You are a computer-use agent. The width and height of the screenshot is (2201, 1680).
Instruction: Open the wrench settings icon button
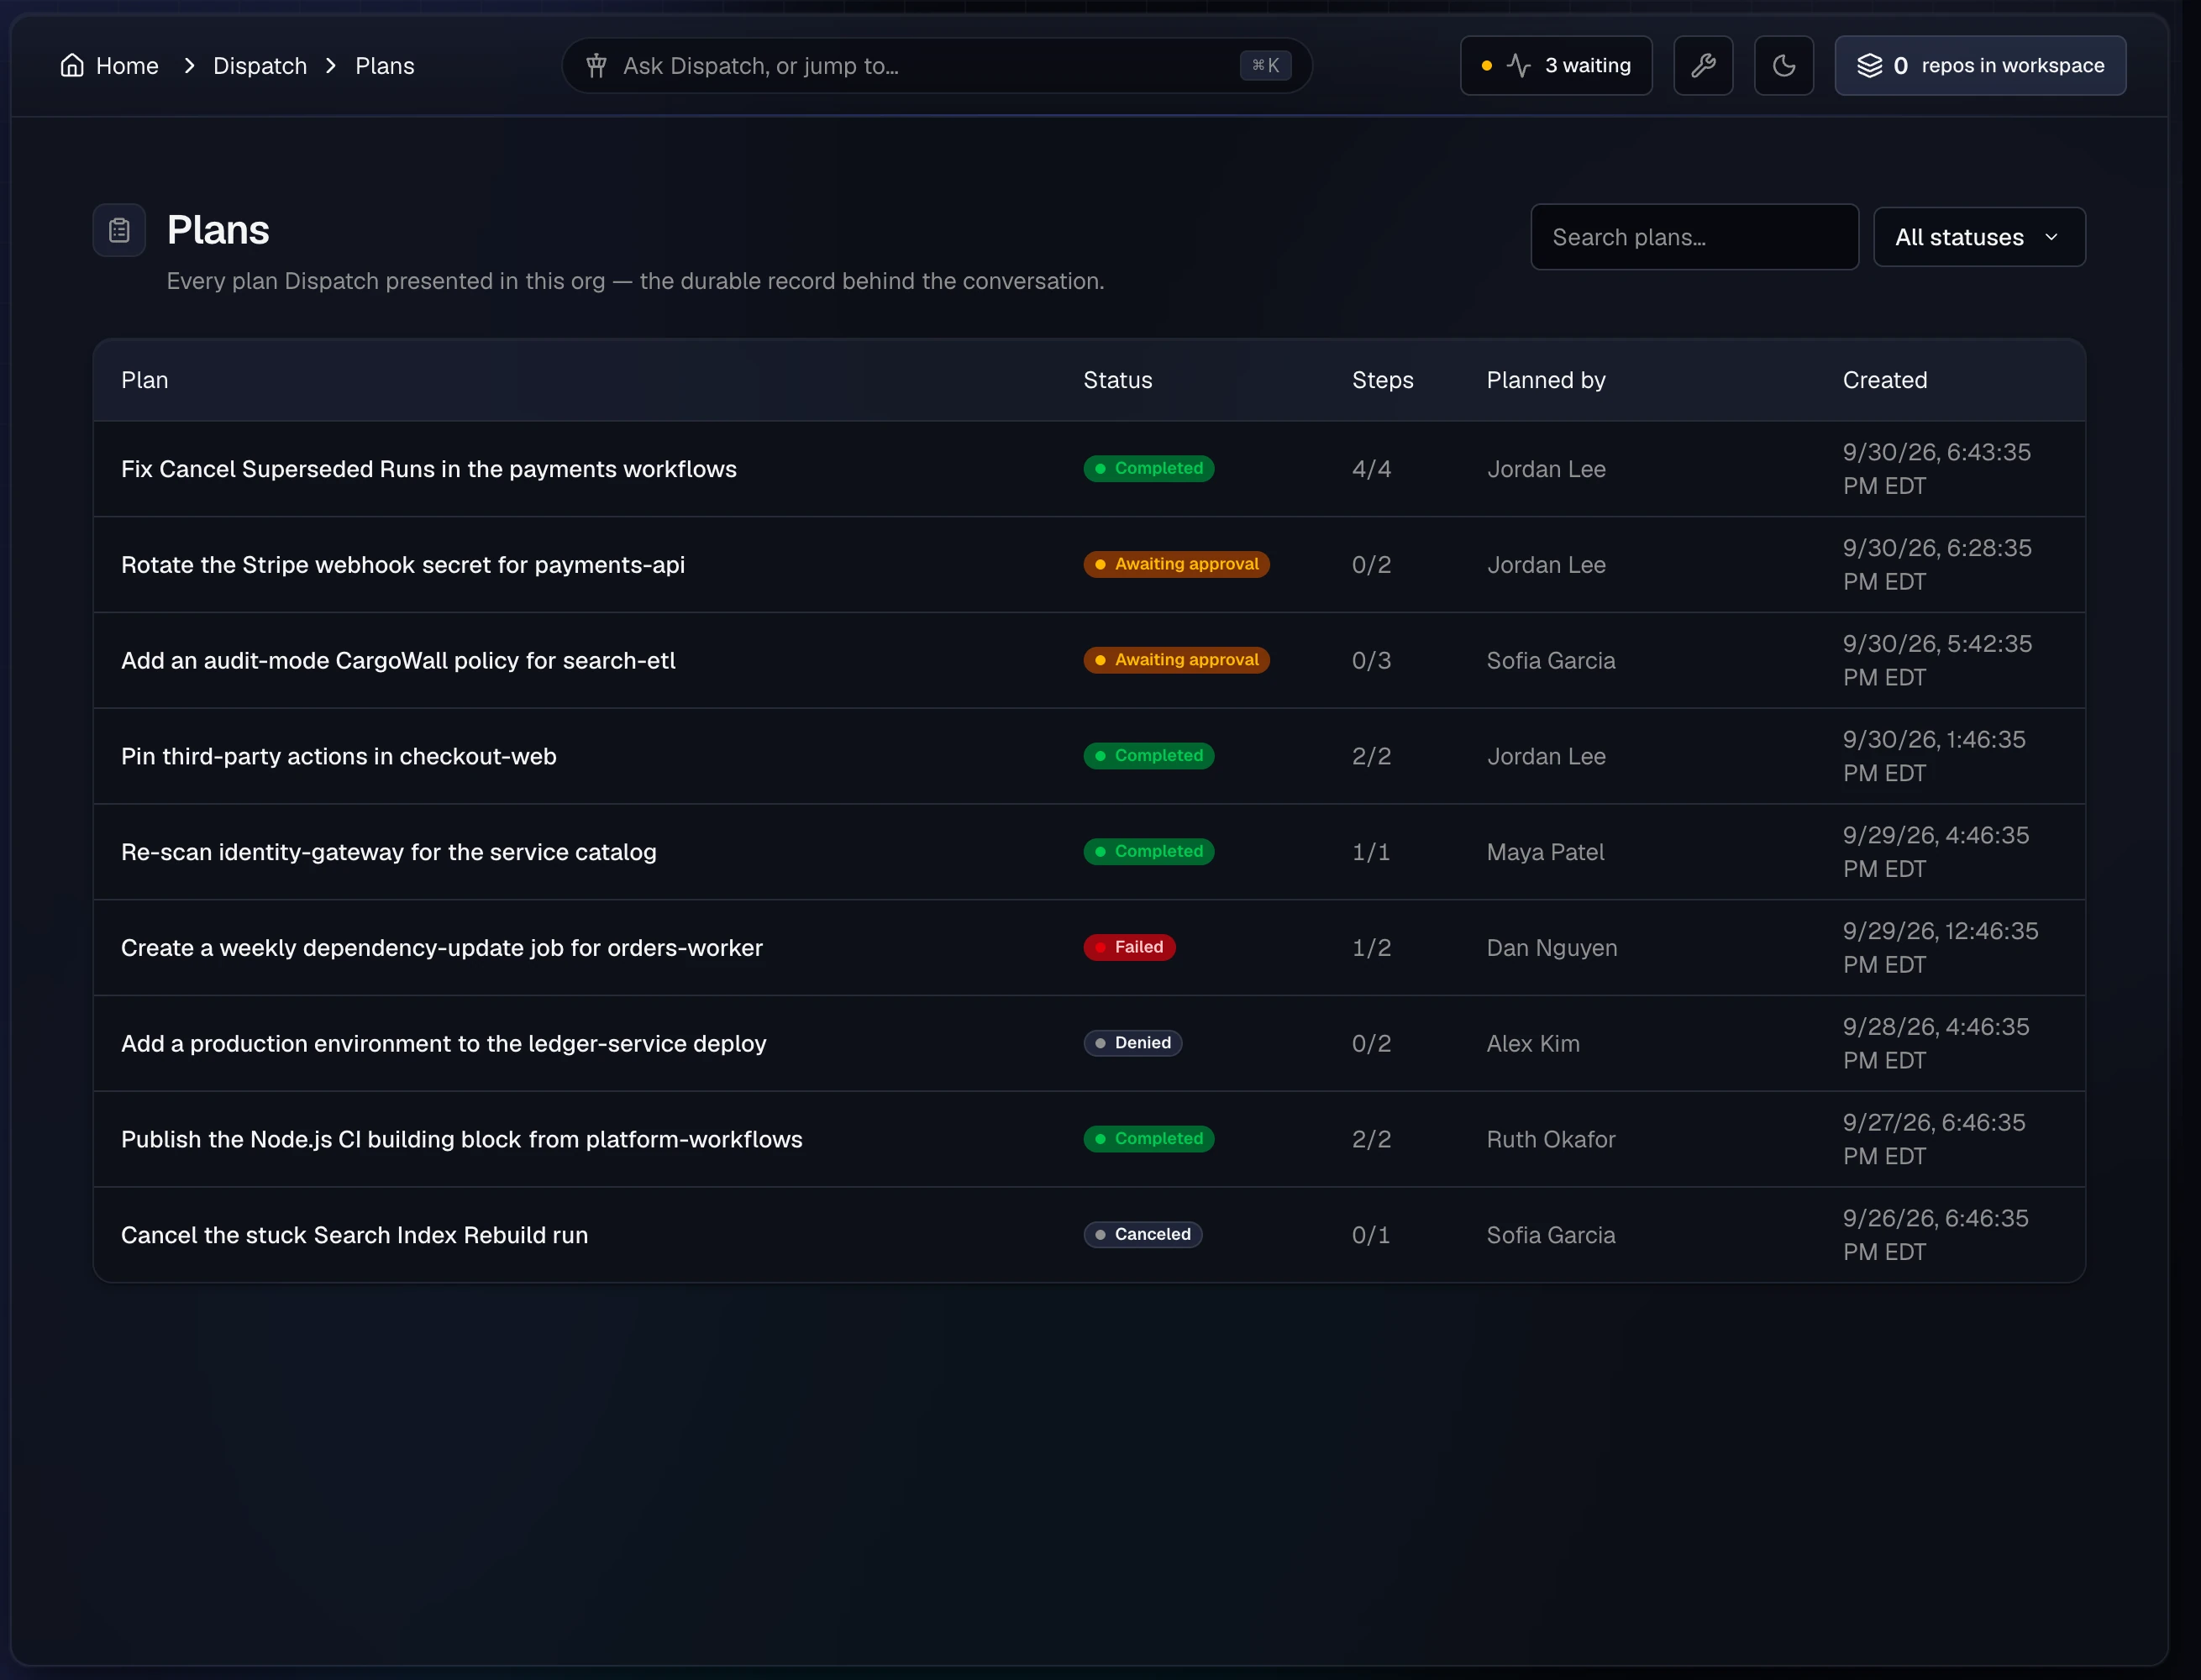pyautogui.click(x=1703, y=66)
